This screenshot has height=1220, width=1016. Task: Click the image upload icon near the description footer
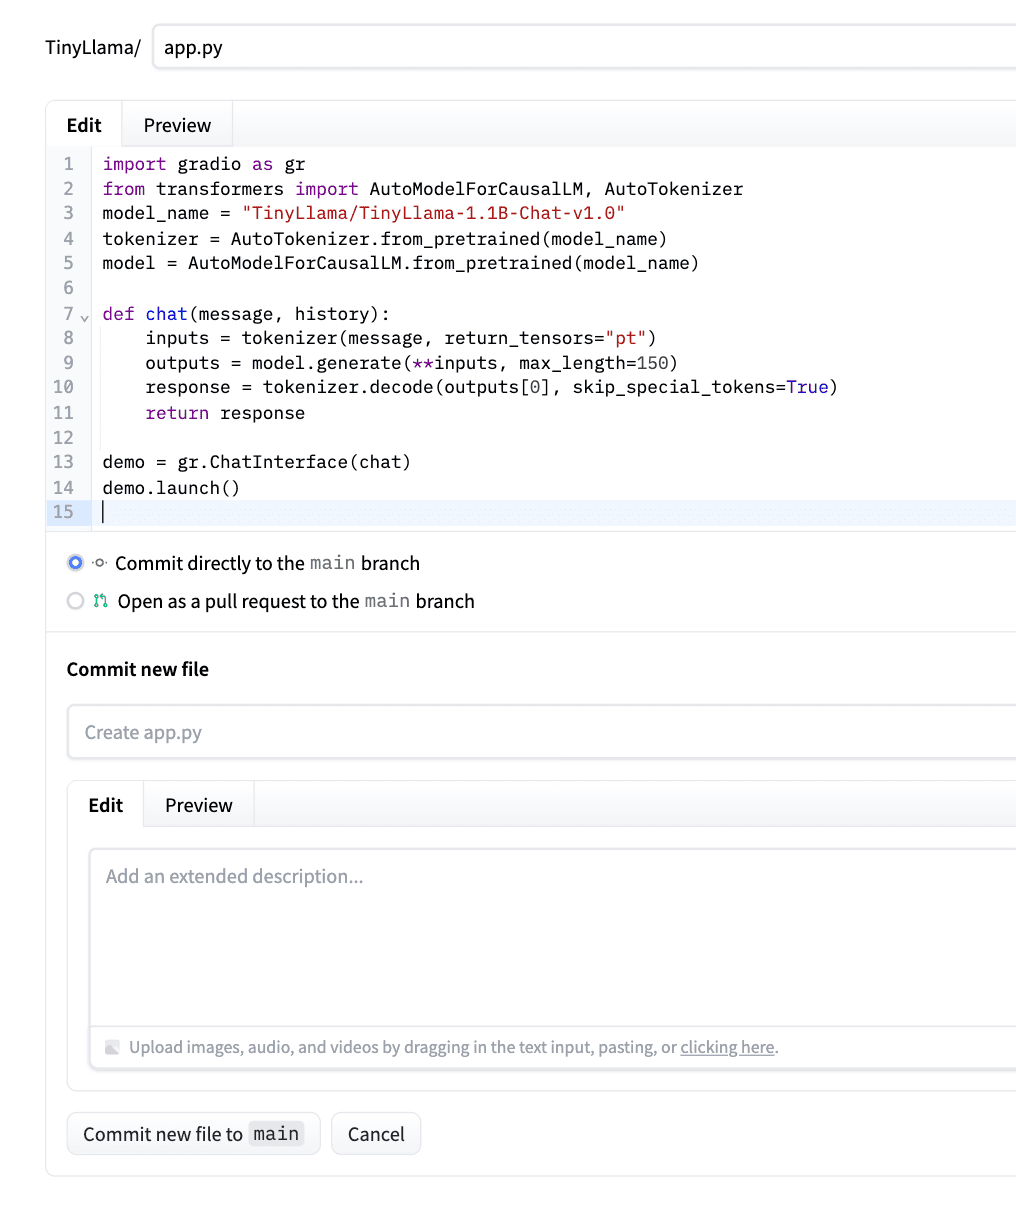[112, 1047]
